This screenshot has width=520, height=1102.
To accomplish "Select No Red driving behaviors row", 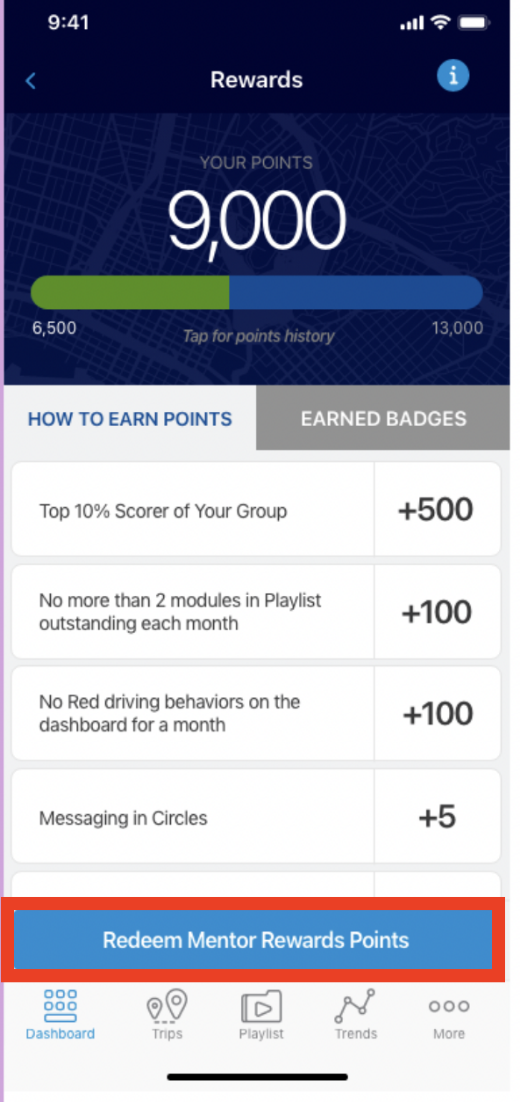I will (x=256, y=713).
